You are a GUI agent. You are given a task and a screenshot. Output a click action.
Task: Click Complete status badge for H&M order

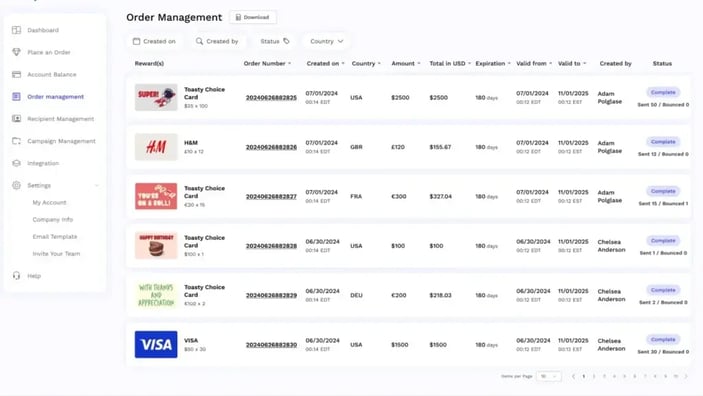(663, 142)
